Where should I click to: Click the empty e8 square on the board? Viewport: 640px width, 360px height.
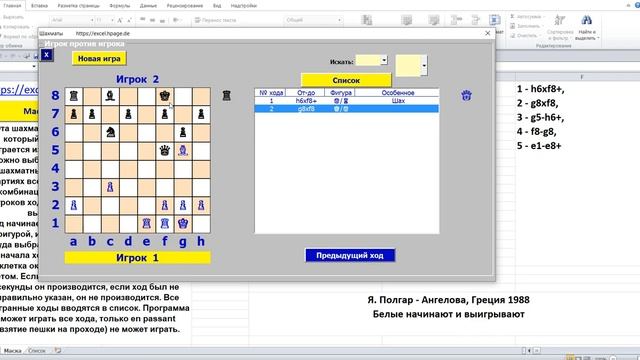146,96
